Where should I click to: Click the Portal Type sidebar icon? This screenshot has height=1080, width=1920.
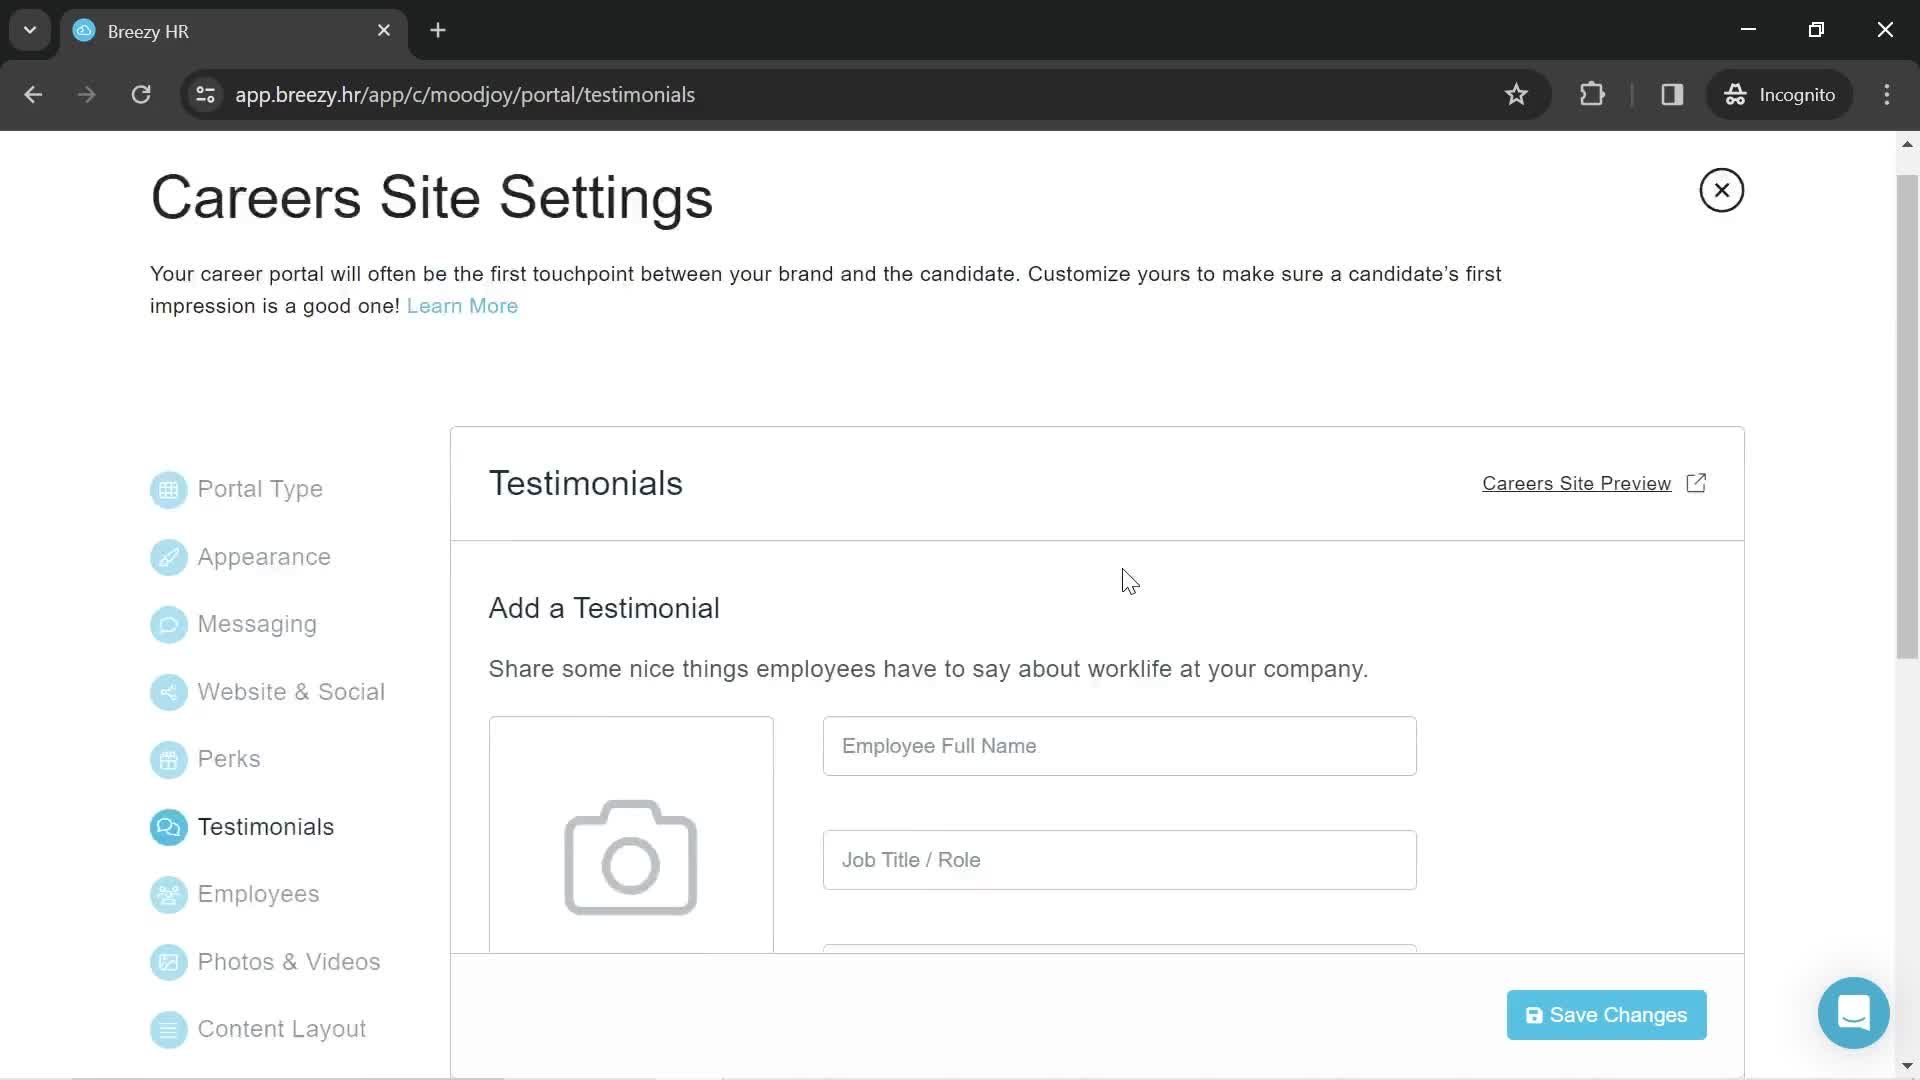(167, 489)
